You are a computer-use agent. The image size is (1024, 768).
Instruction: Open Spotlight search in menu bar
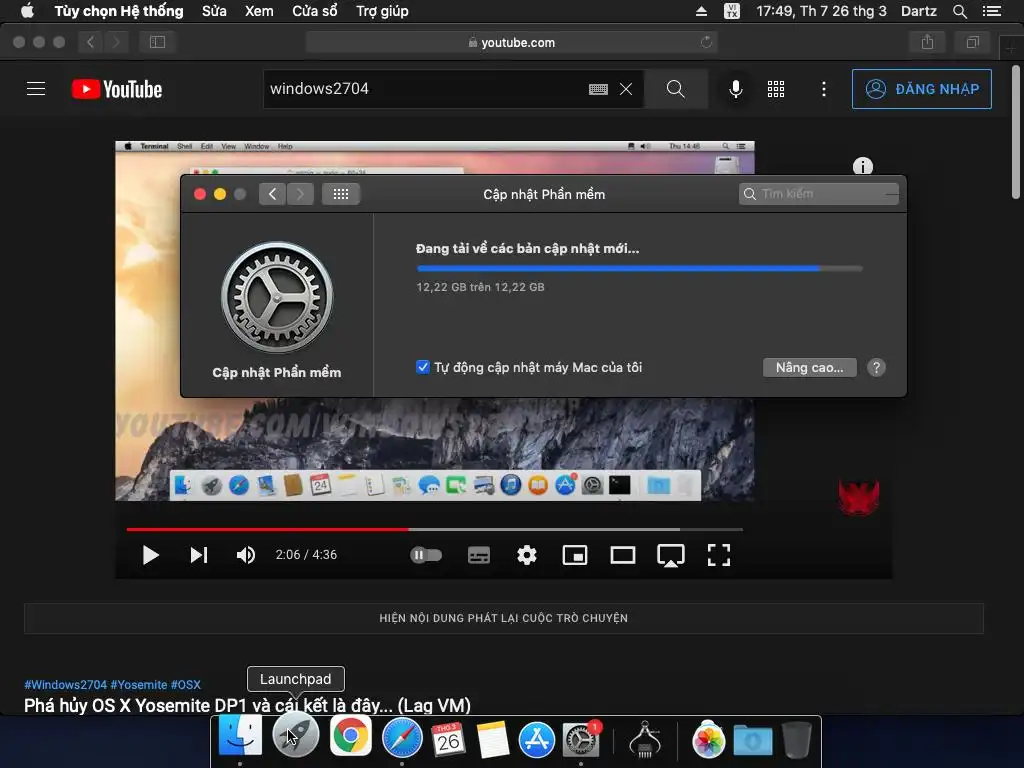(x=959, y=11)
